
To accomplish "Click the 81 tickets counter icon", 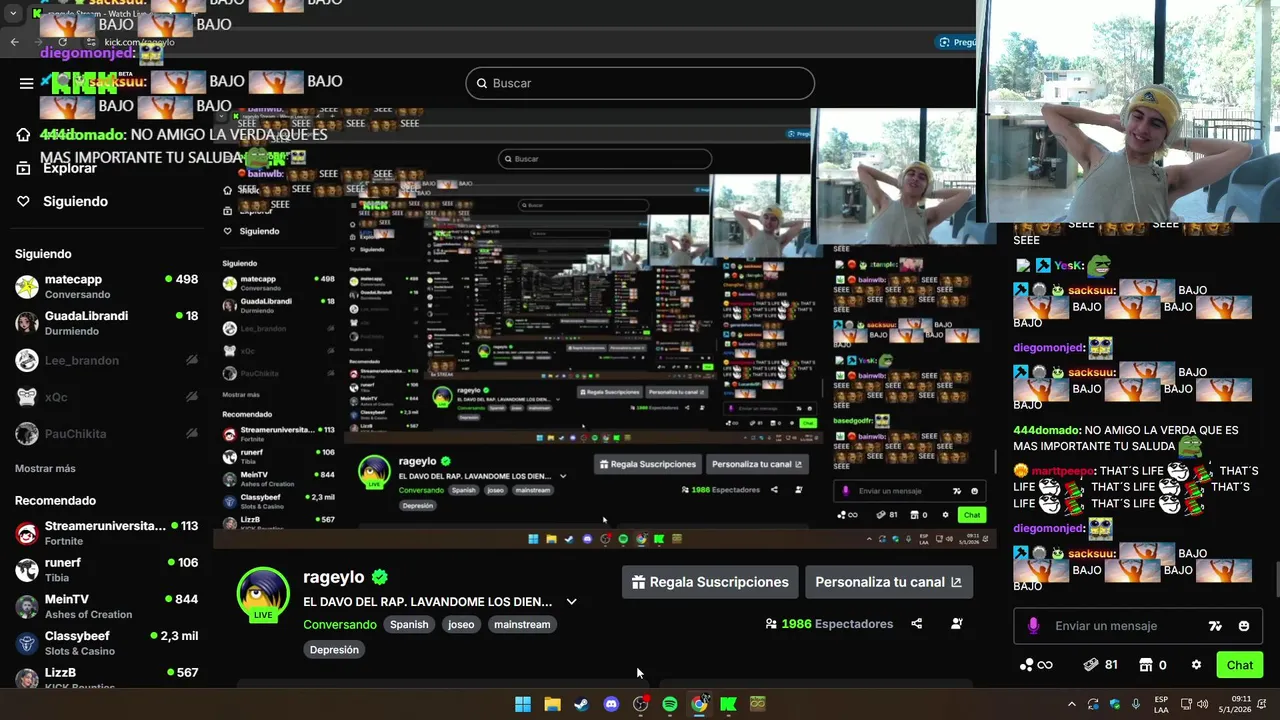I will coord(1101,665).
